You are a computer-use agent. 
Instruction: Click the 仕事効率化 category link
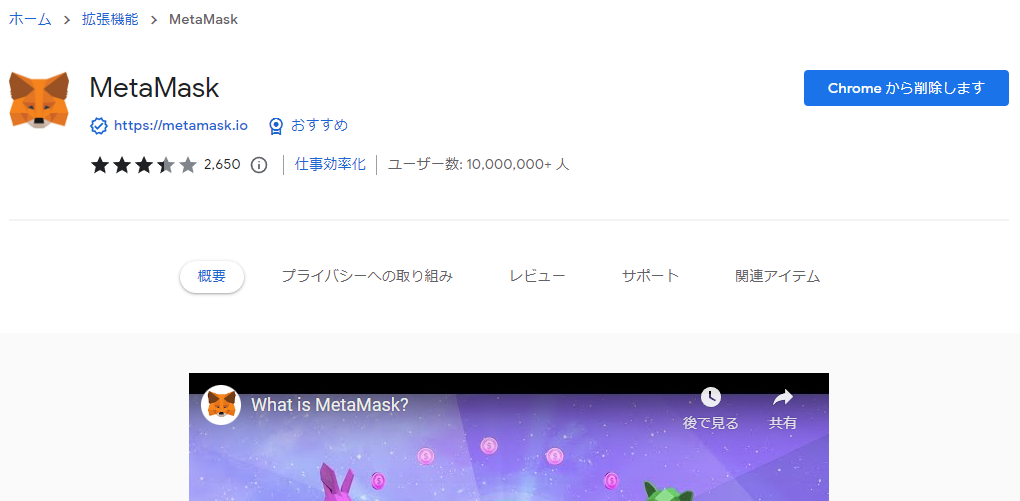pos(330,164)
